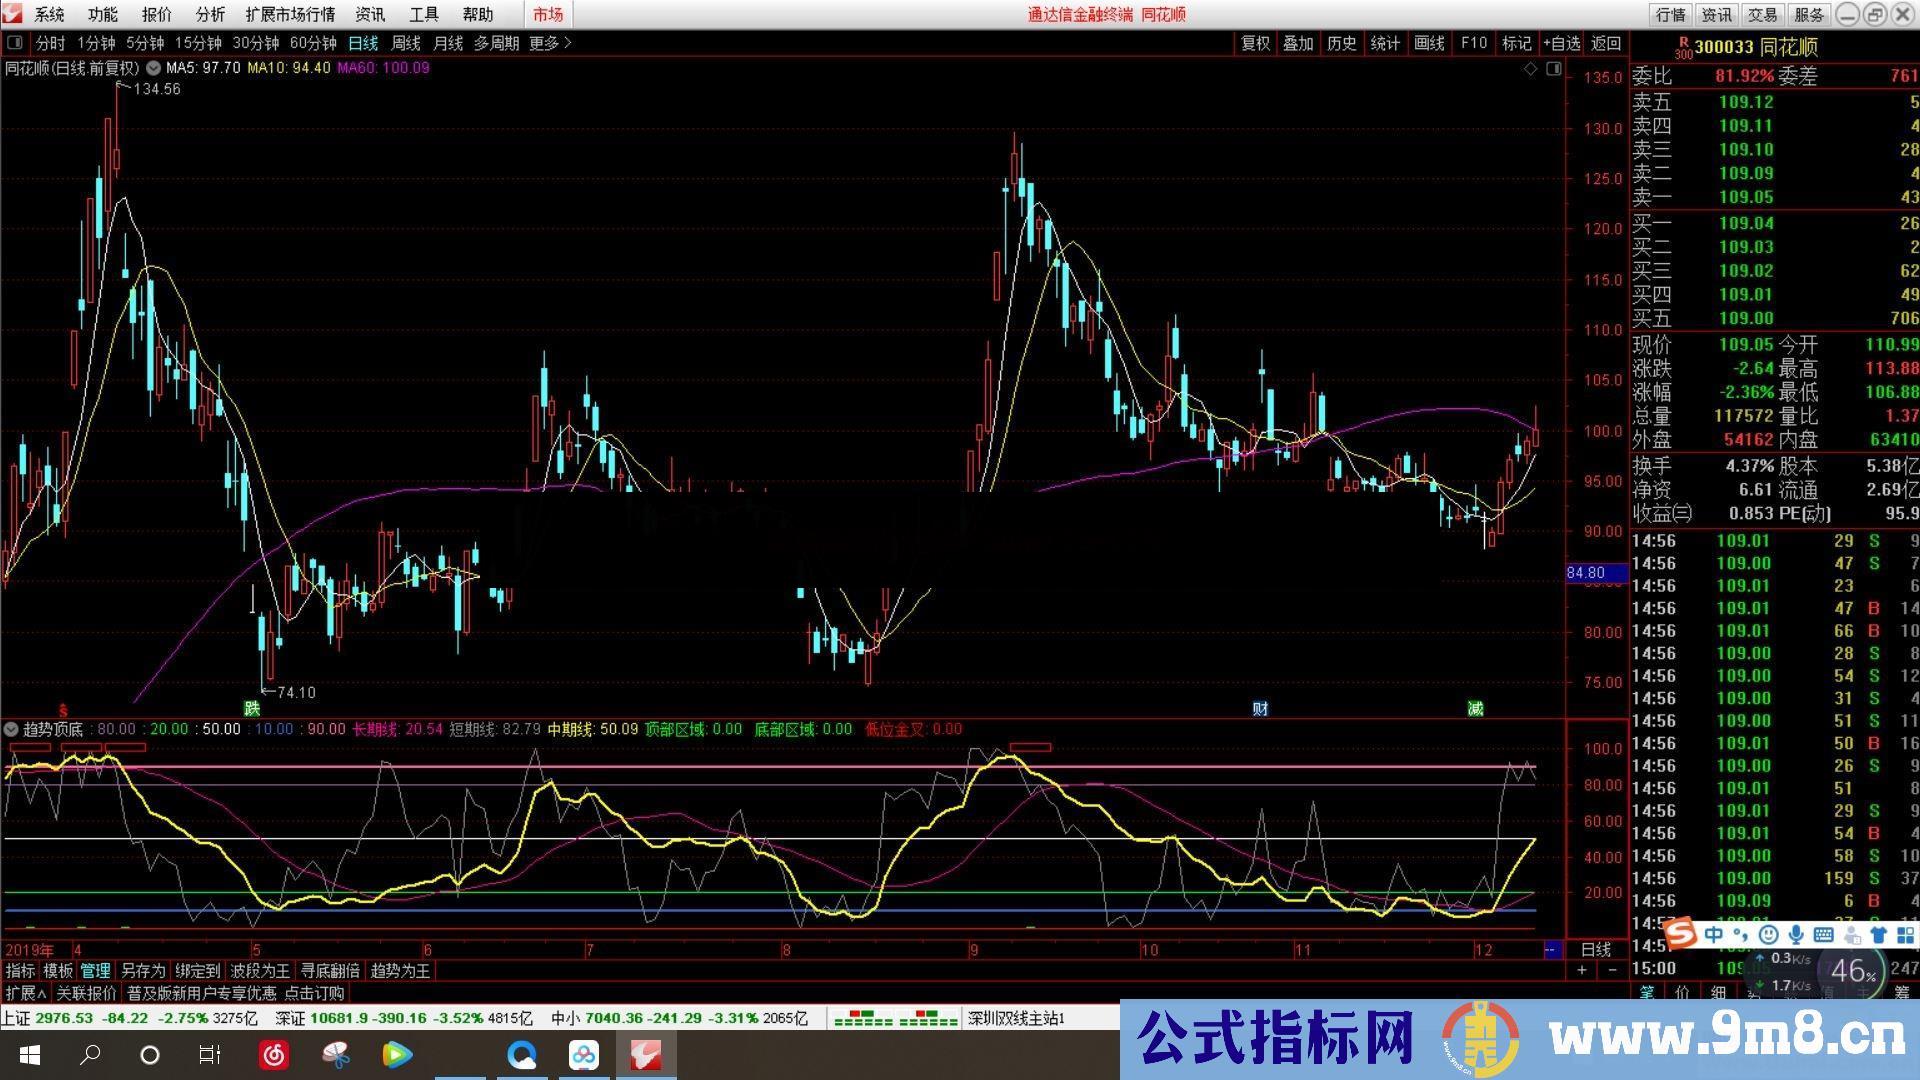Click the gear icon beside 趋势顶底 indicator
1920x1080 pixels.
(x=11, y=729)
